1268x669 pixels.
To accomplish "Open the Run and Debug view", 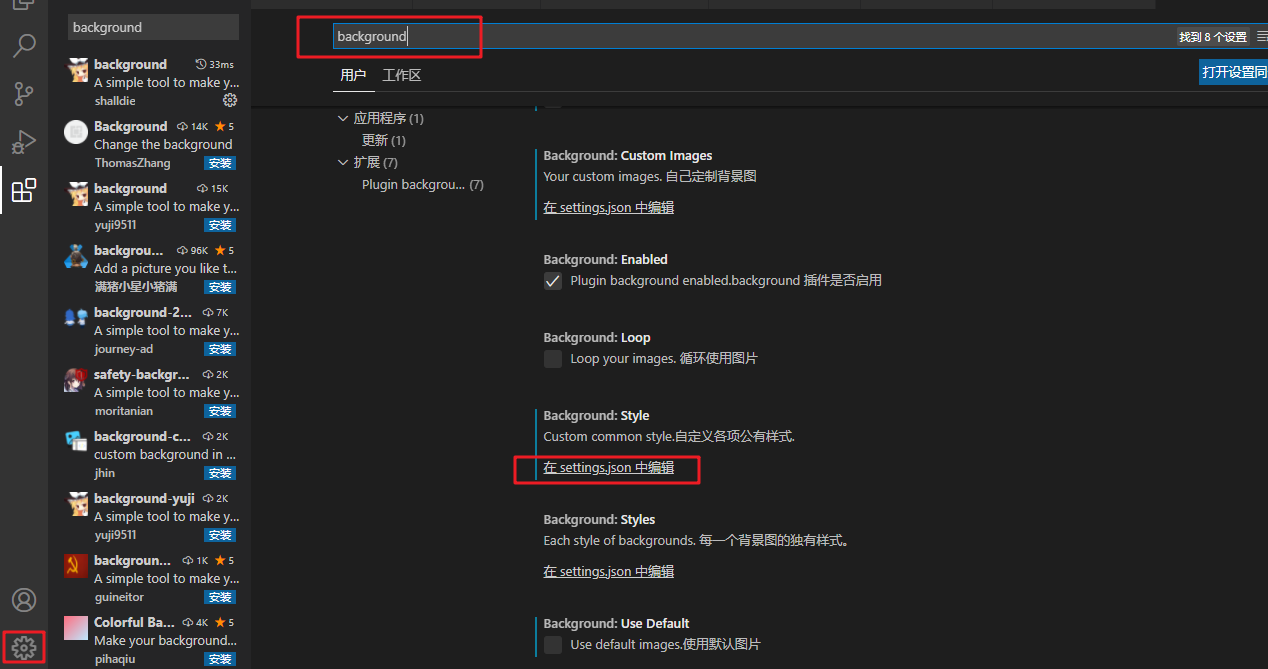I will point(24,142).
